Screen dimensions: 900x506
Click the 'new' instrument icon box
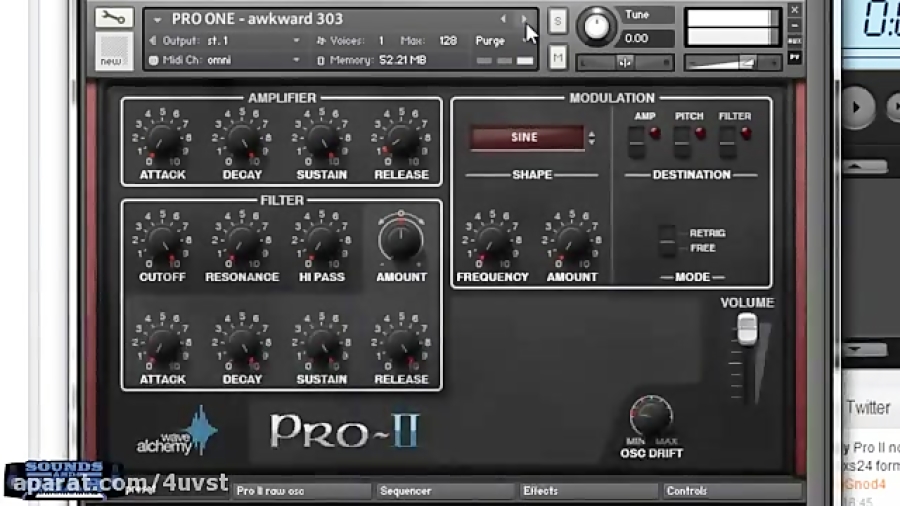(114, 51)
